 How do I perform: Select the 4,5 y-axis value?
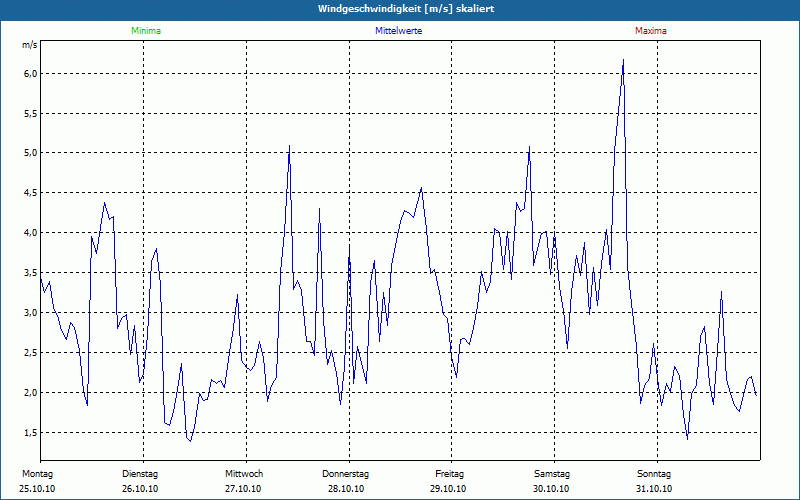click(31, 192)
